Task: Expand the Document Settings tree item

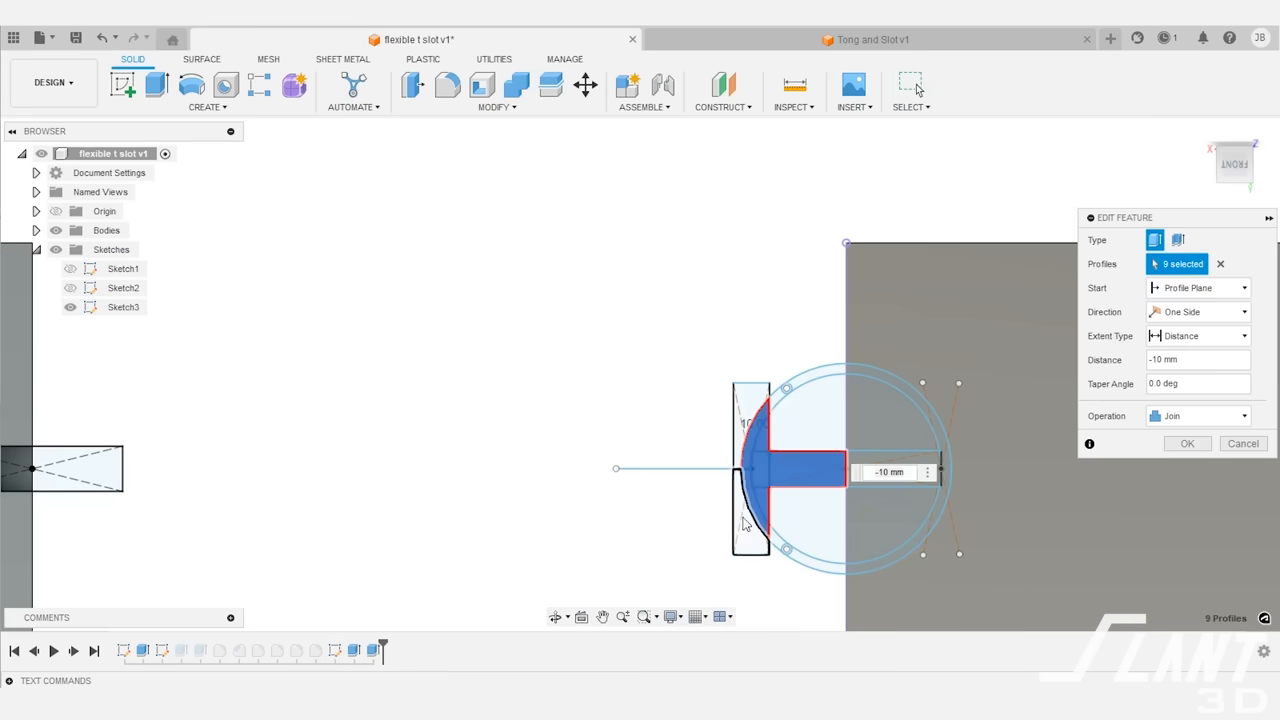Action: point(35,172)
